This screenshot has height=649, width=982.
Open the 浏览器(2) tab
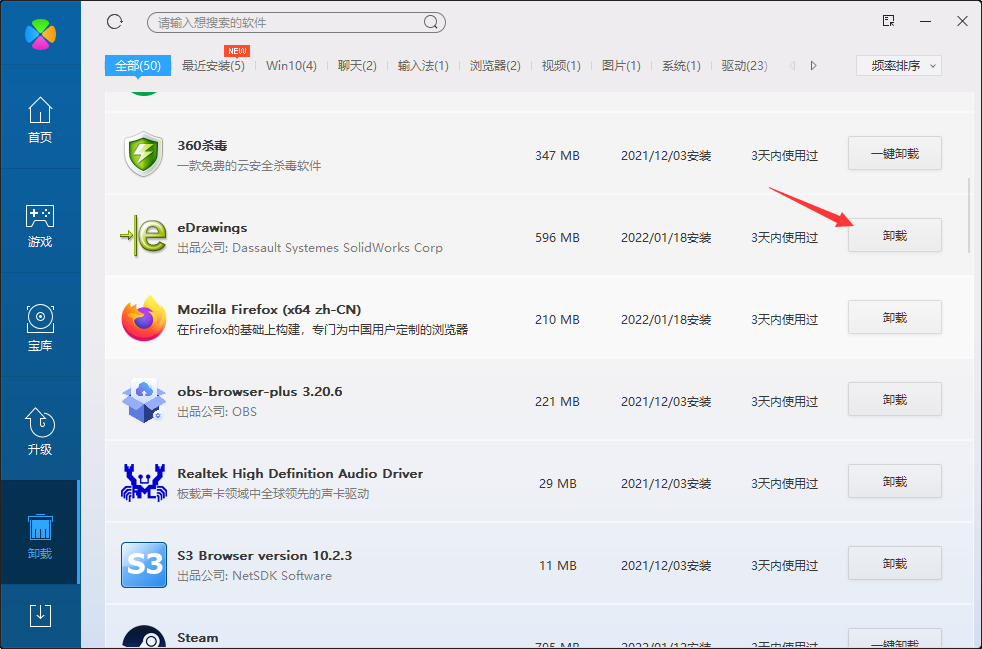495,66
